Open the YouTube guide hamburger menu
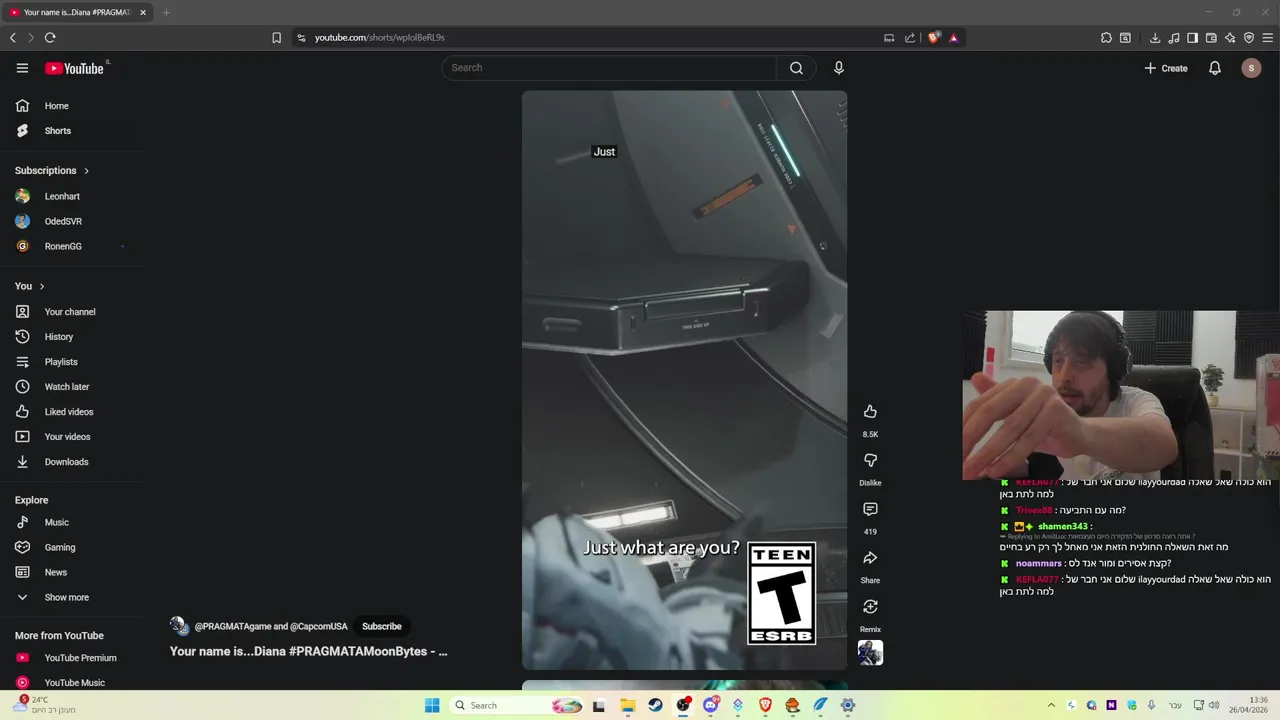 click(22, 68)
